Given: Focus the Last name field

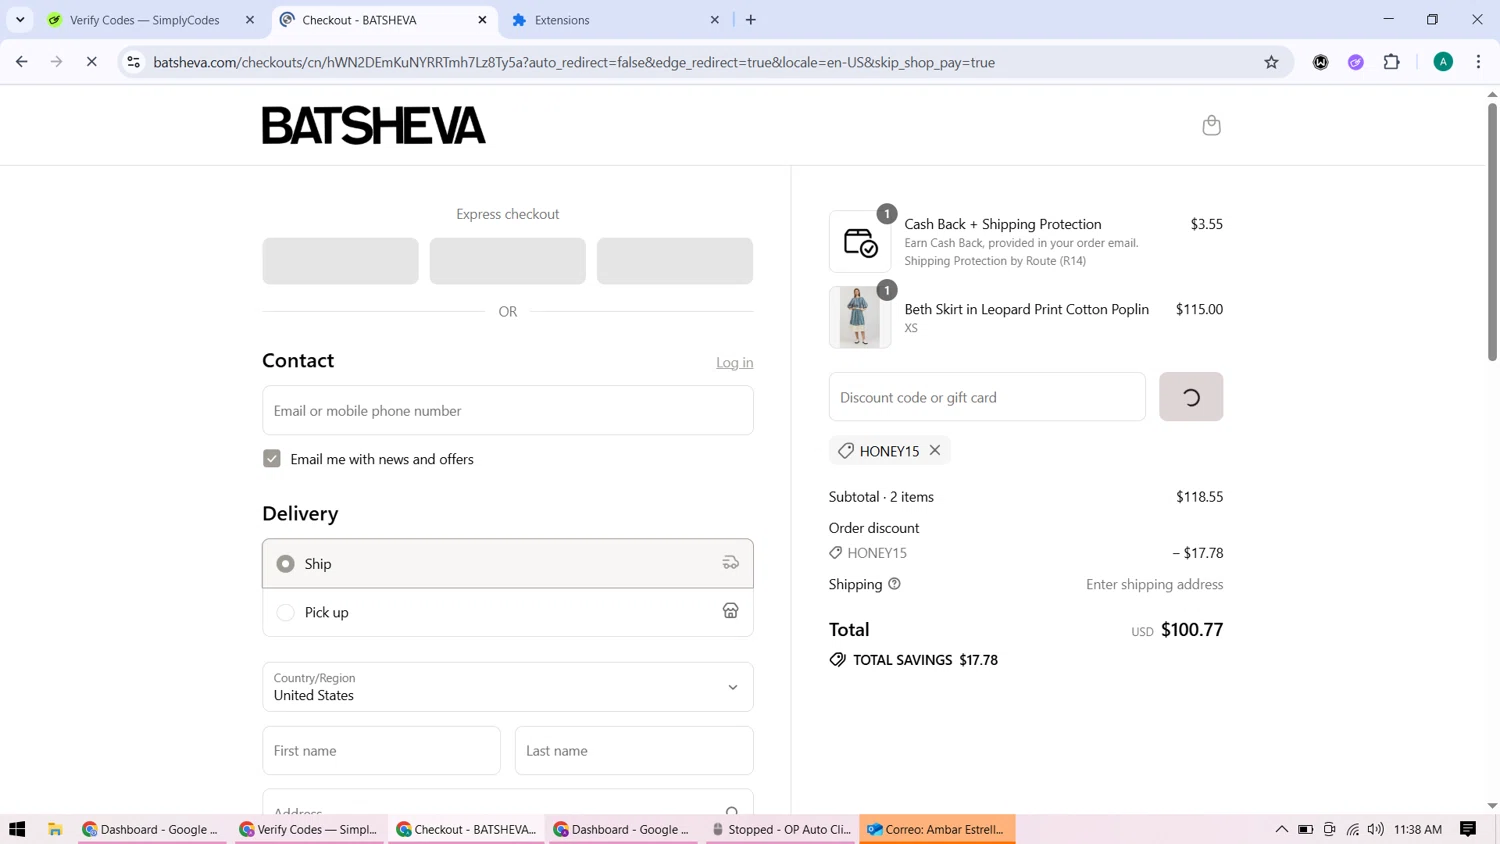Looking at the screenshot, I should pyautogui.click(x=634, y=751).
